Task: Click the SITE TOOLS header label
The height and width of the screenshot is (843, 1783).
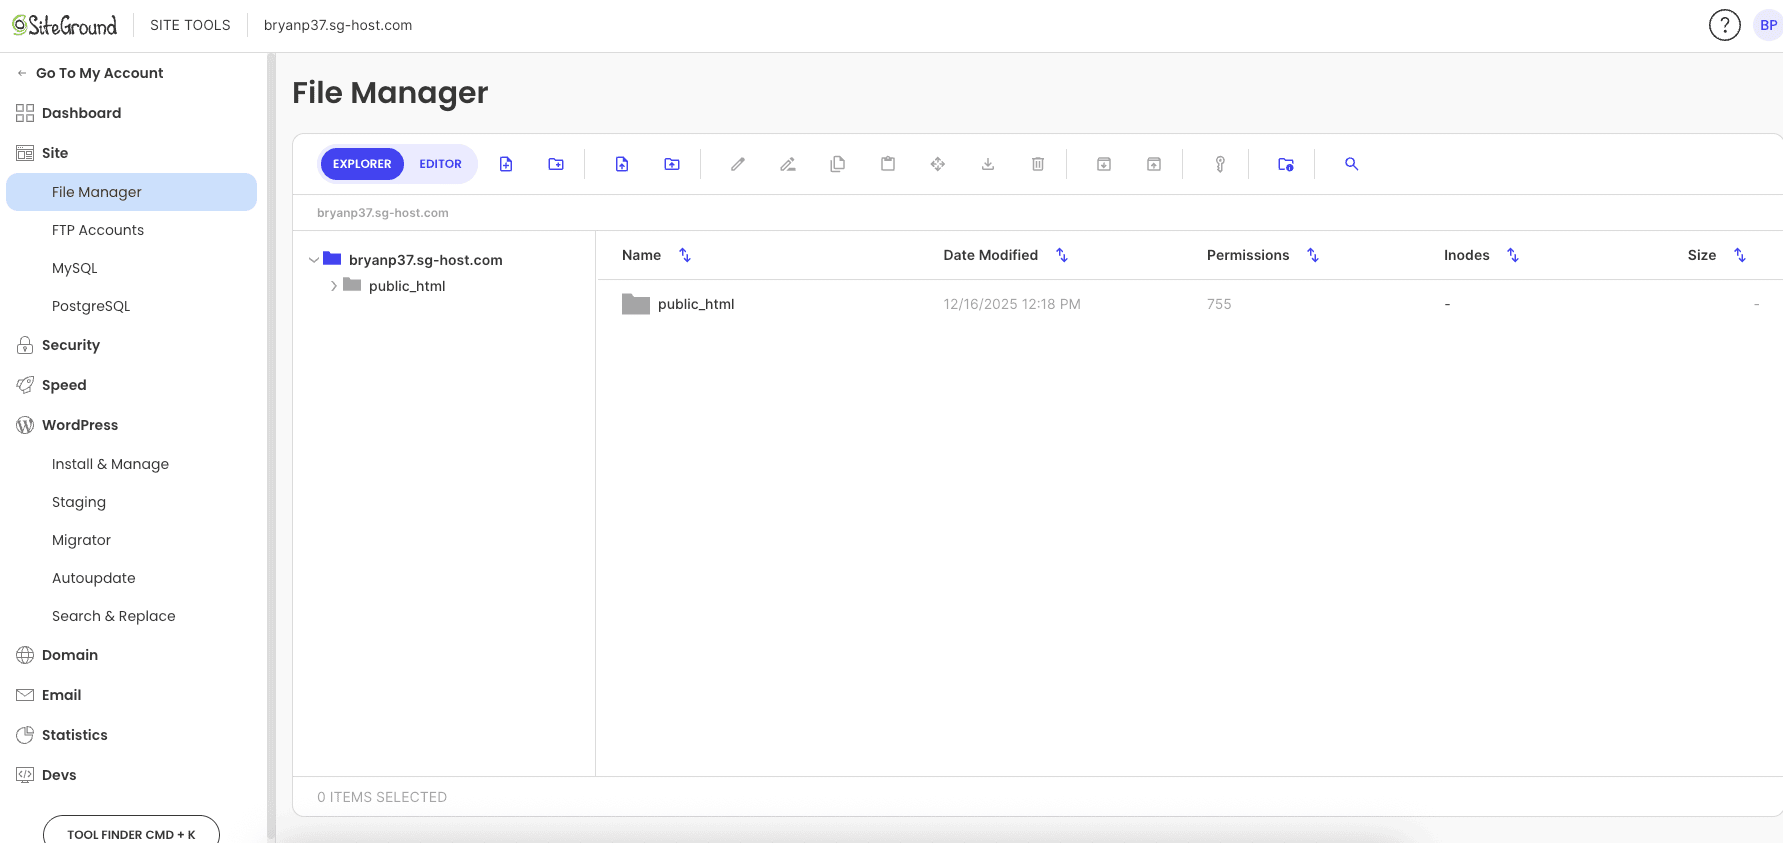Action: click(190, 25)
